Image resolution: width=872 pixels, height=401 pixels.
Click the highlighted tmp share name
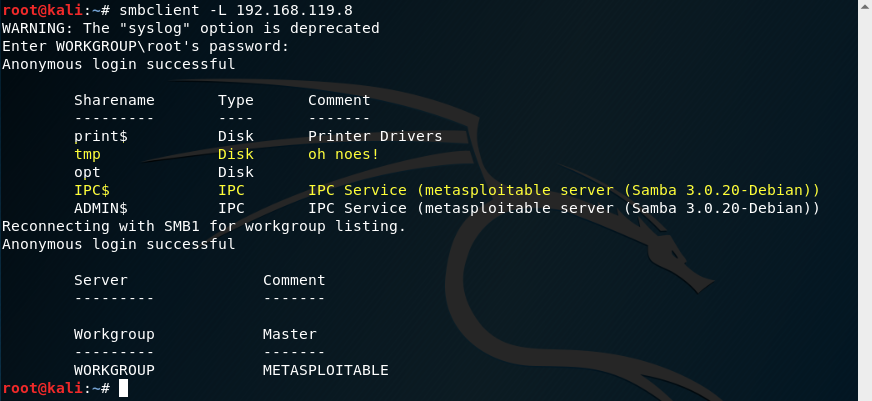(88, 154)
